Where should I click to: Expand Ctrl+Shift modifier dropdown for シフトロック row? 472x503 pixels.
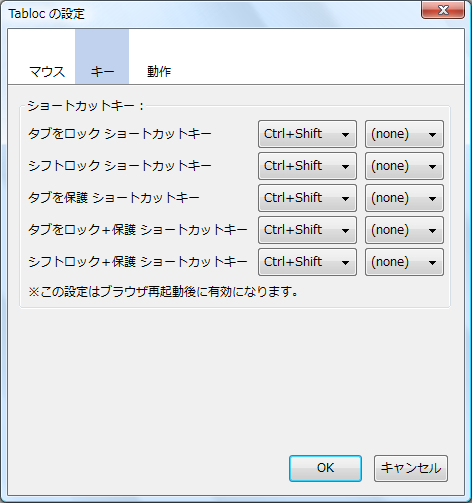(x=307, y=166)
